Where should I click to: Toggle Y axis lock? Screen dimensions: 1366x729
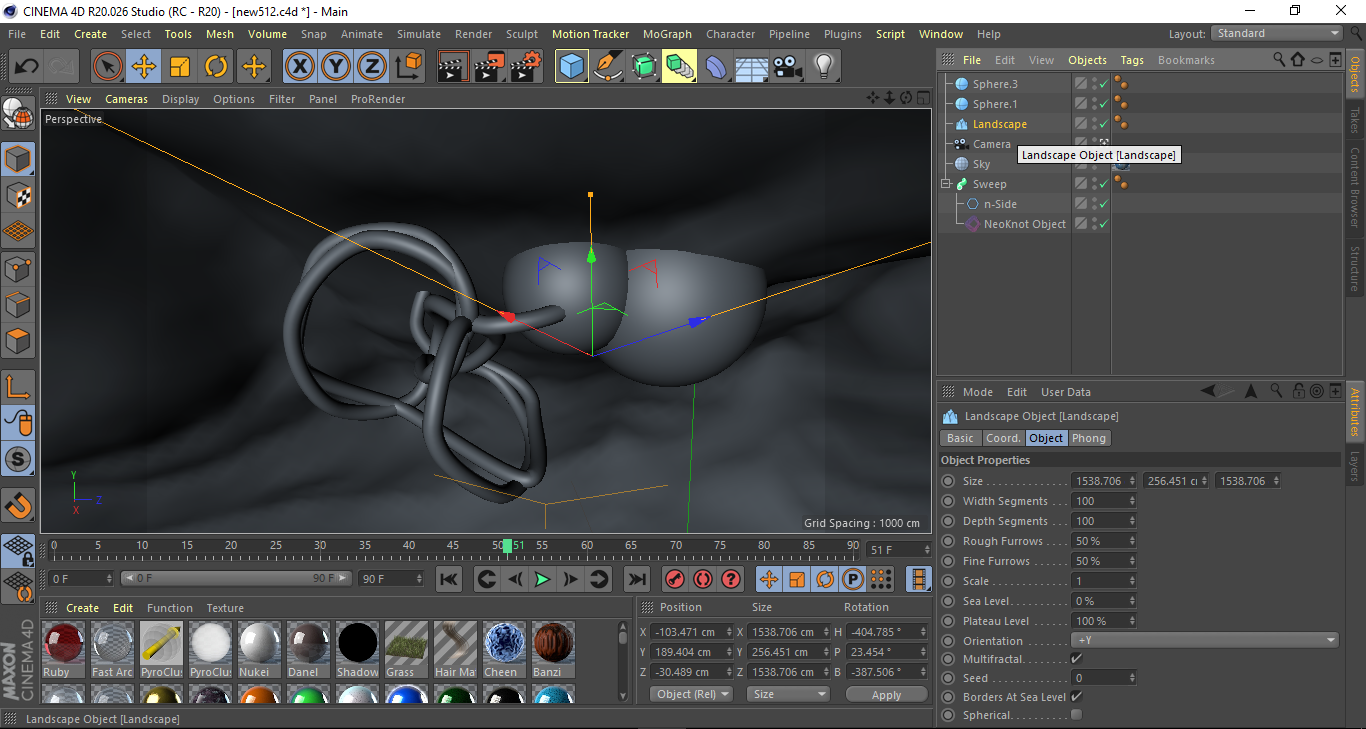(335, 67)
